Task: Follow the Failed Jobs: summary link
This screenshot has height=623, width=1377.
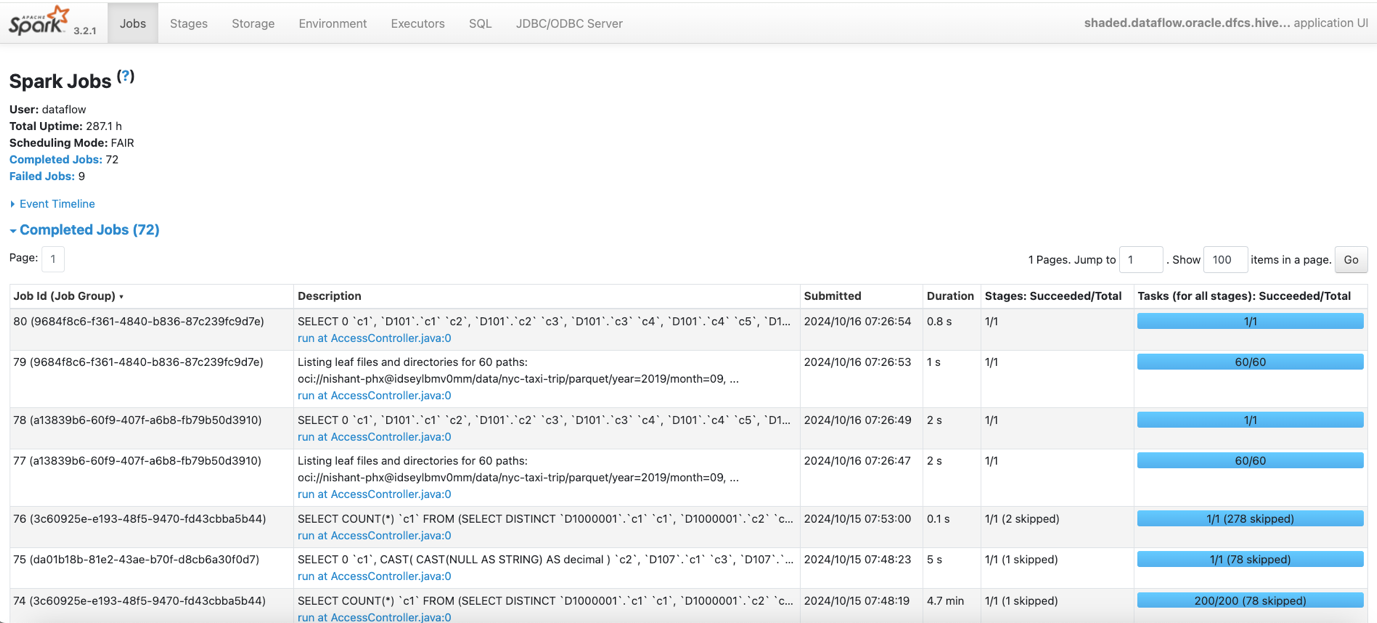Action: [x=42, y=176]
